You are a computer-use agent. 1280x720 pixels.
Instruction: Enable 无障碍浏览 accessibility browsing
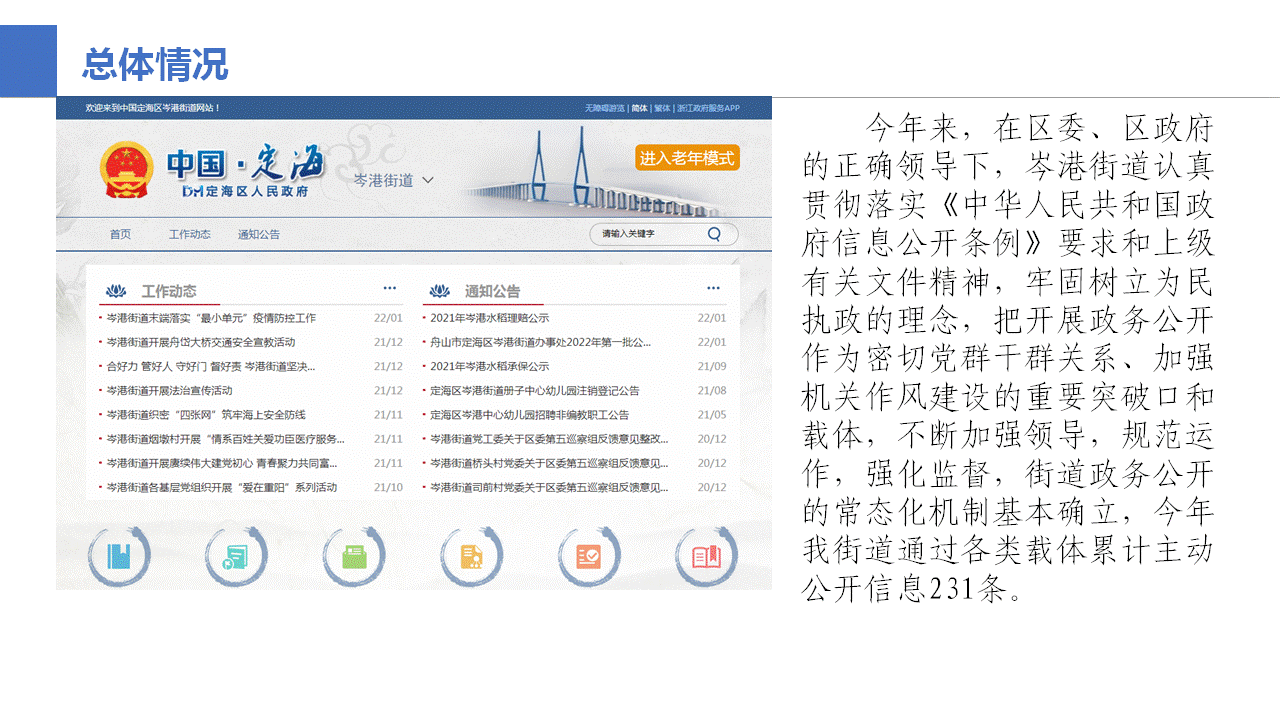pos(604,108)
